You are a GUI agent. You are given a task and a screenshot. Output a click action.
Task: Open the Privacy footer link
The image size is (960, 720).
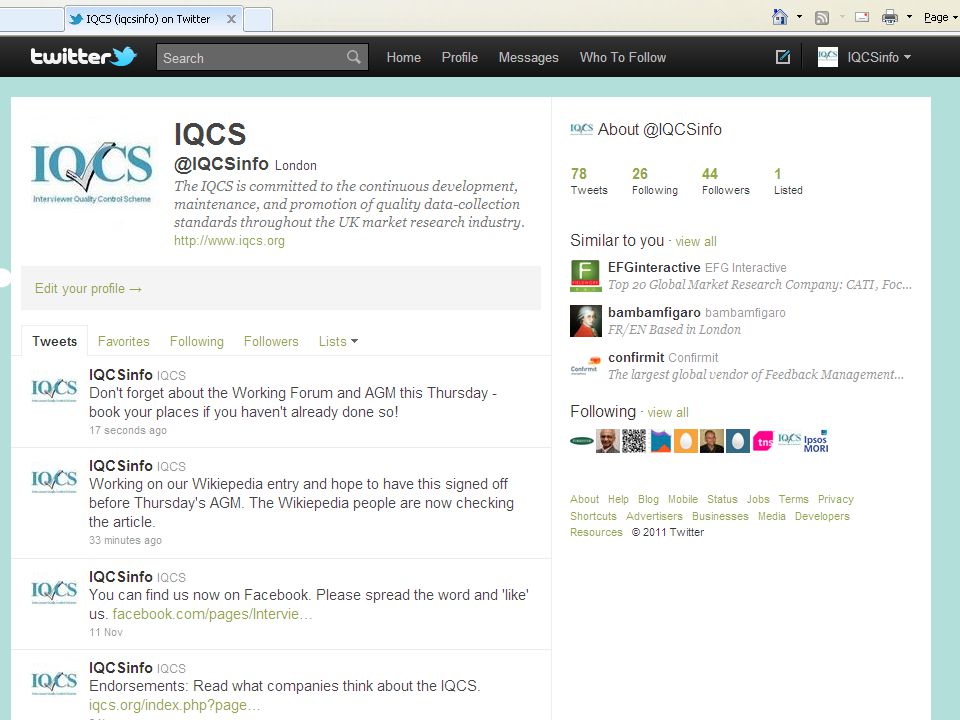pyautogui.click(x=835, y=499)
